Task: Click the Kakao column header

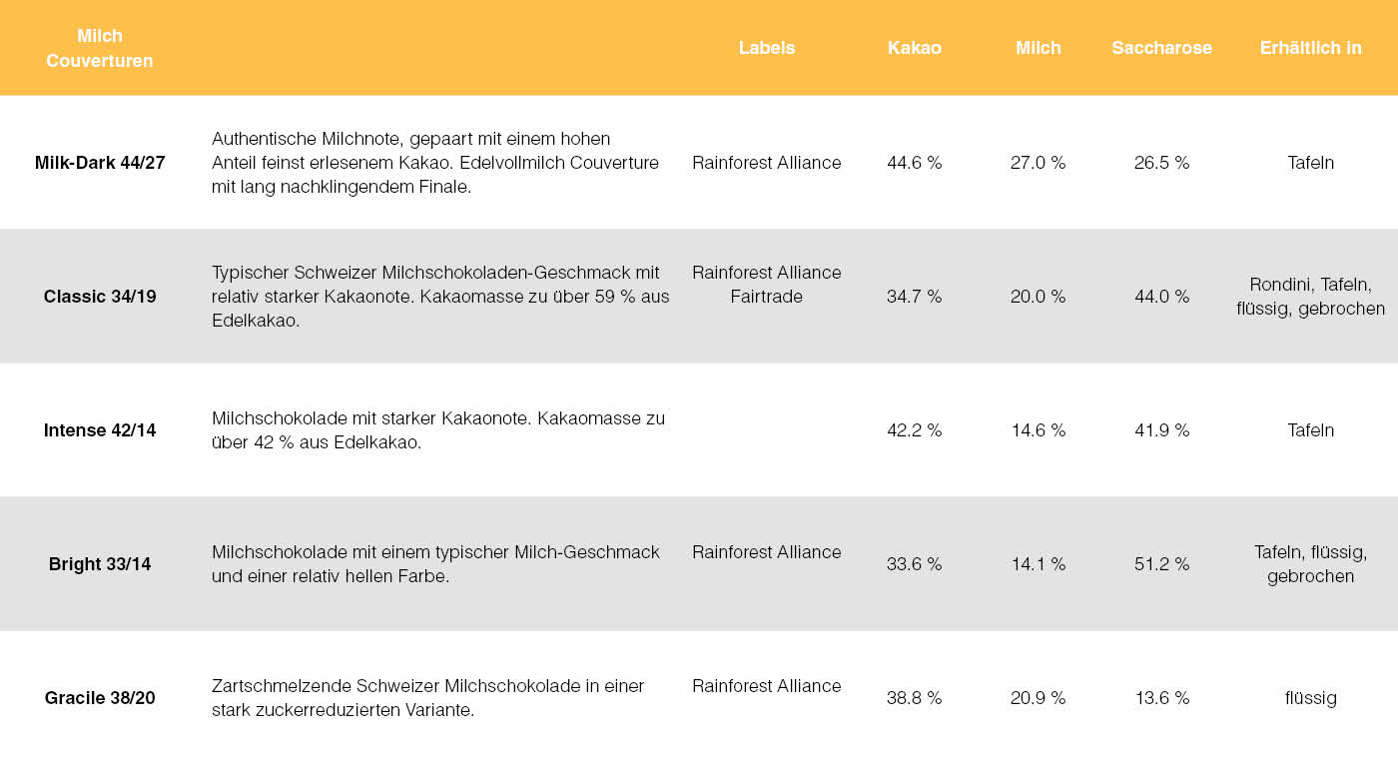Action: (914, 48)
